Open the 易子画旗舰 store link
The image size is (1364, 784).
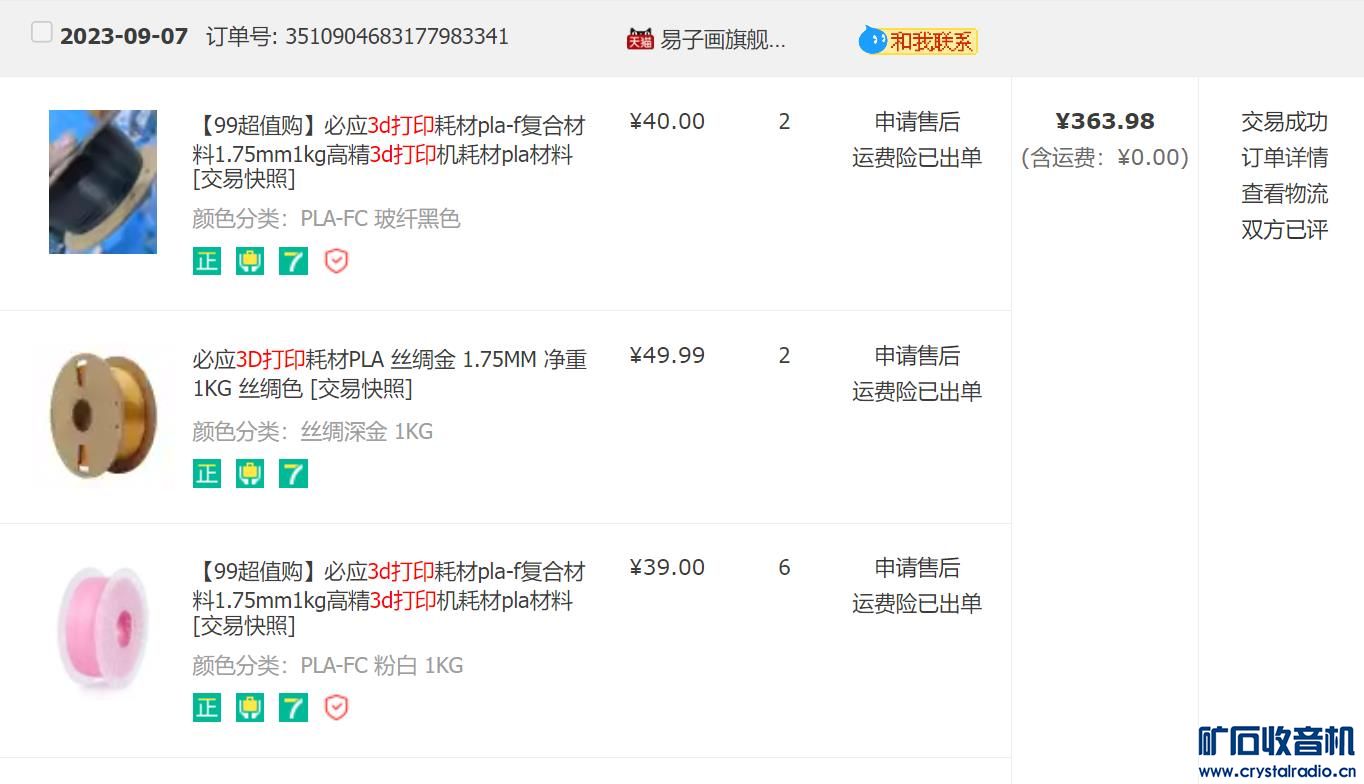point(723,40)
